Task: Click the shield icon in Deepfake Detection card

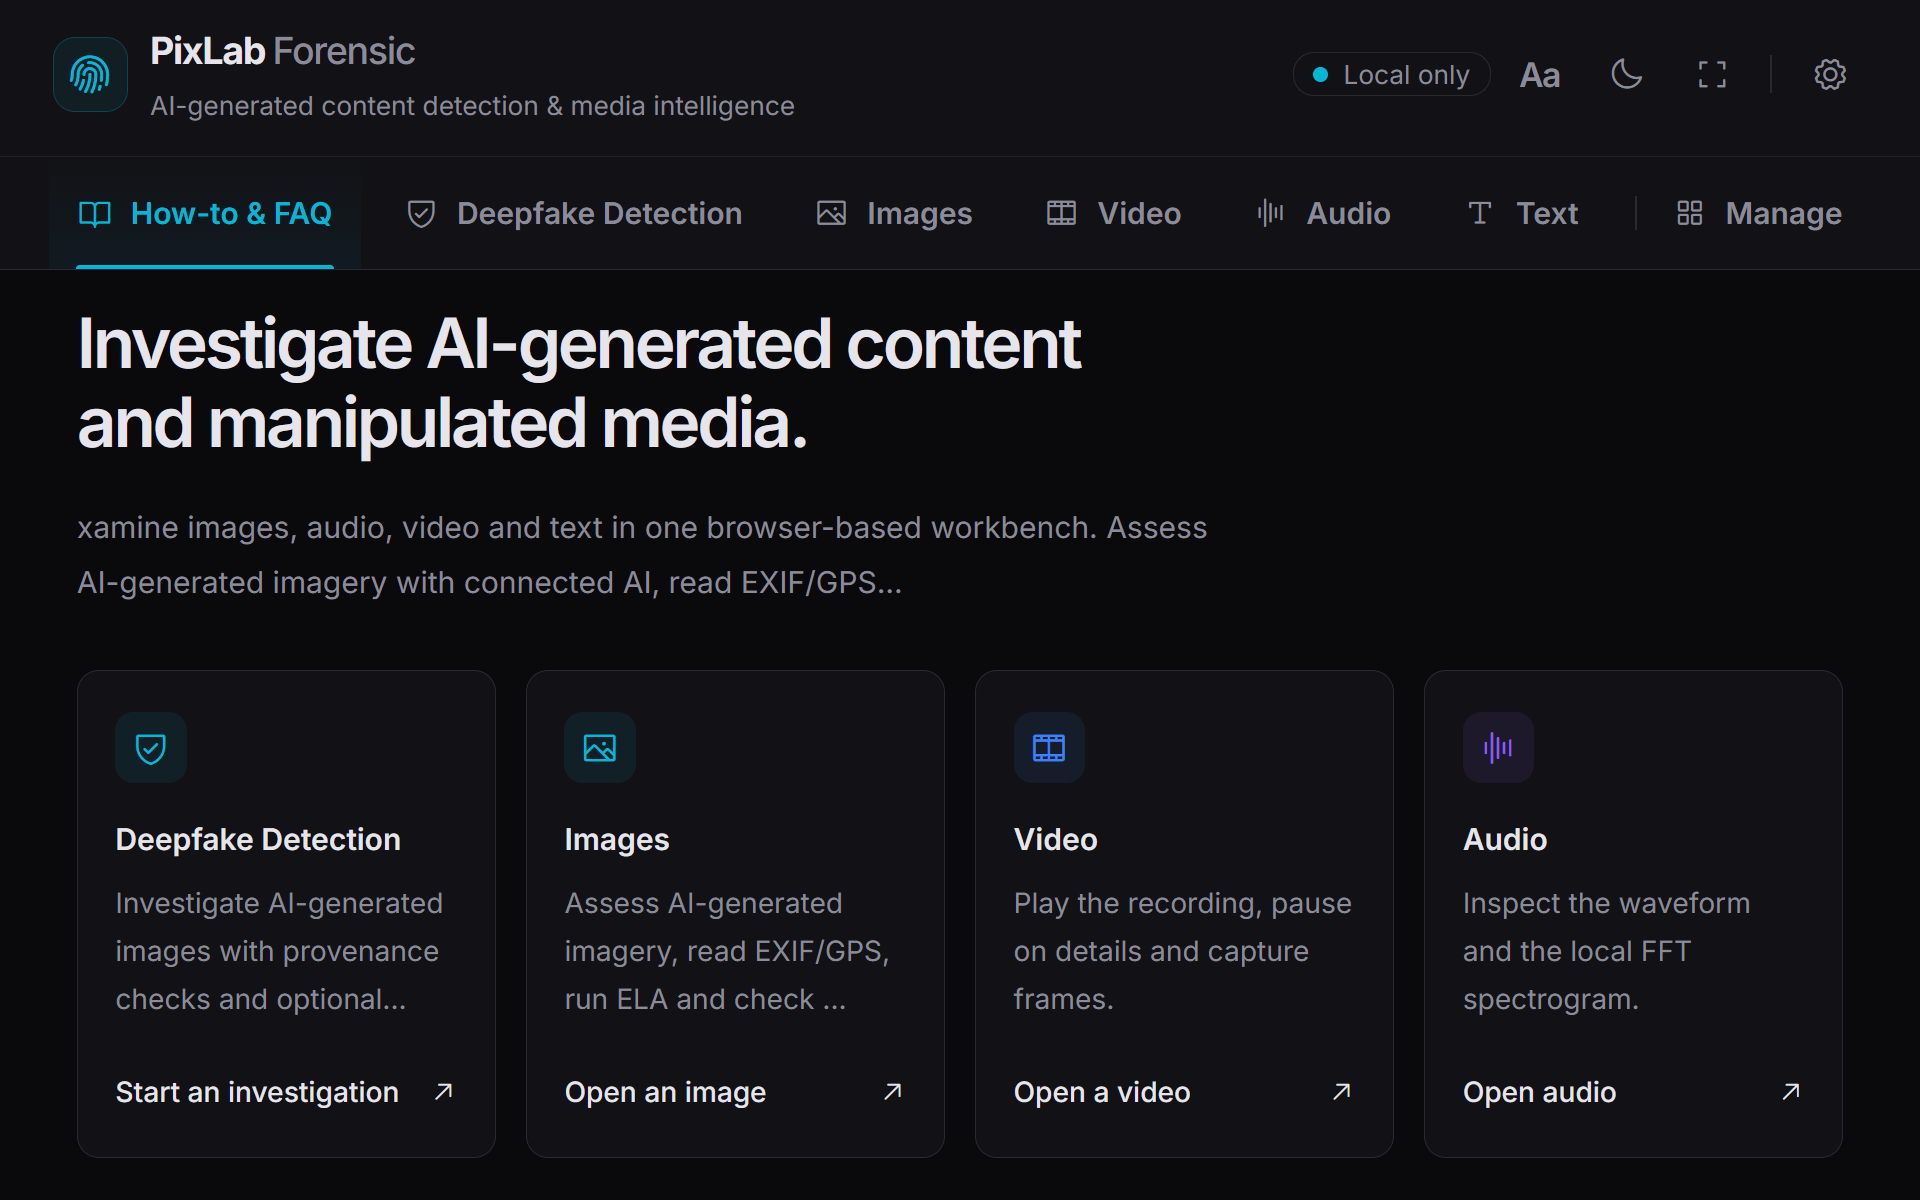Action: click(x=151, y=748)
